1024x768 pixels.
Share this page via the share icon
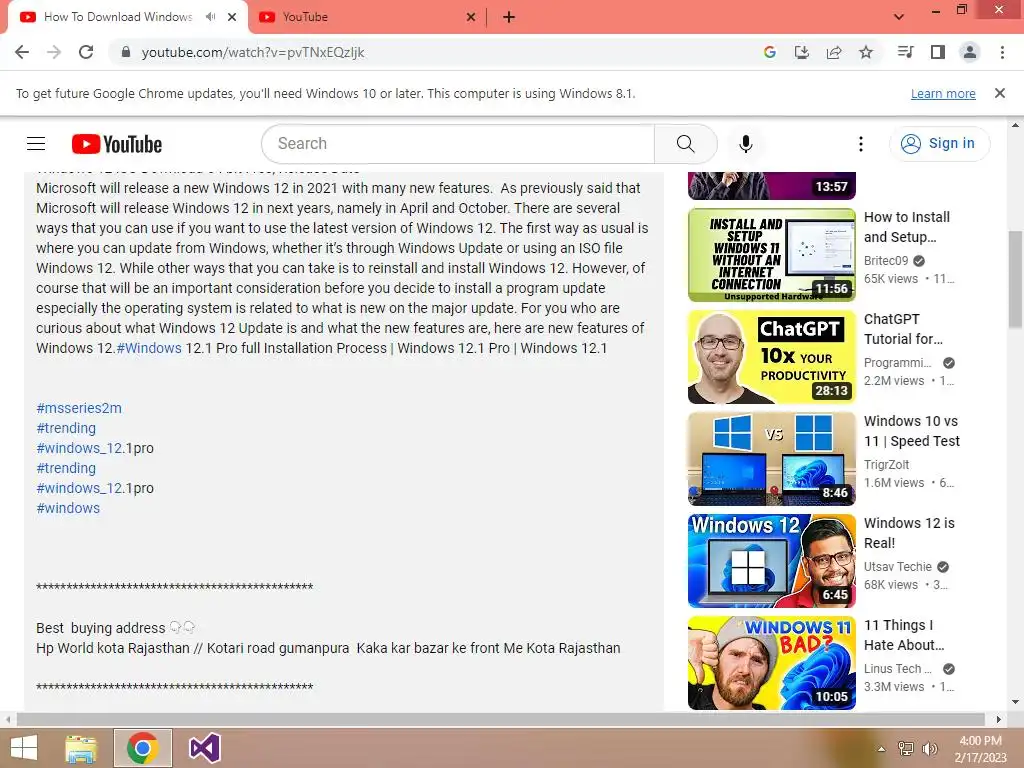[834, 52]
